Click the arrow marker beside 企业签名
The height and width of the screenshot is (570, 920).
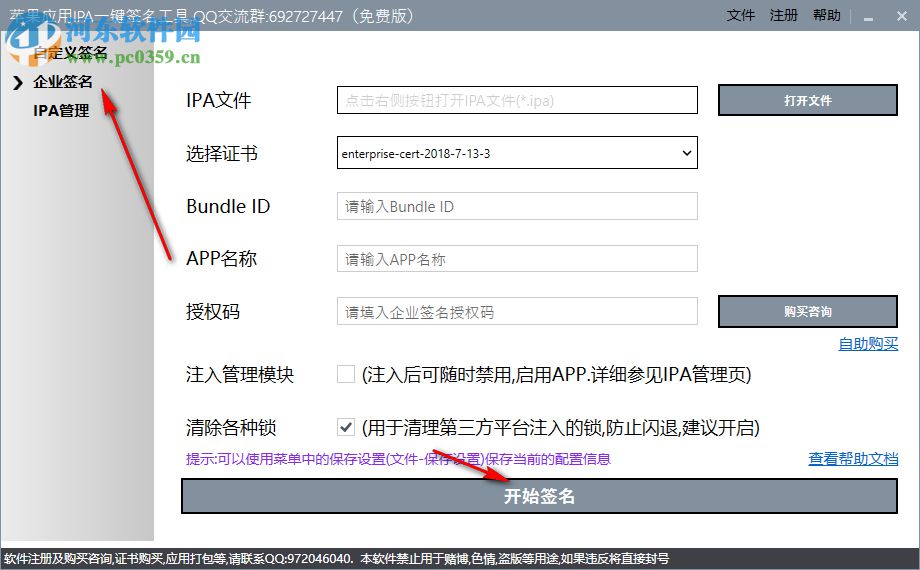[x=18, y=82]
